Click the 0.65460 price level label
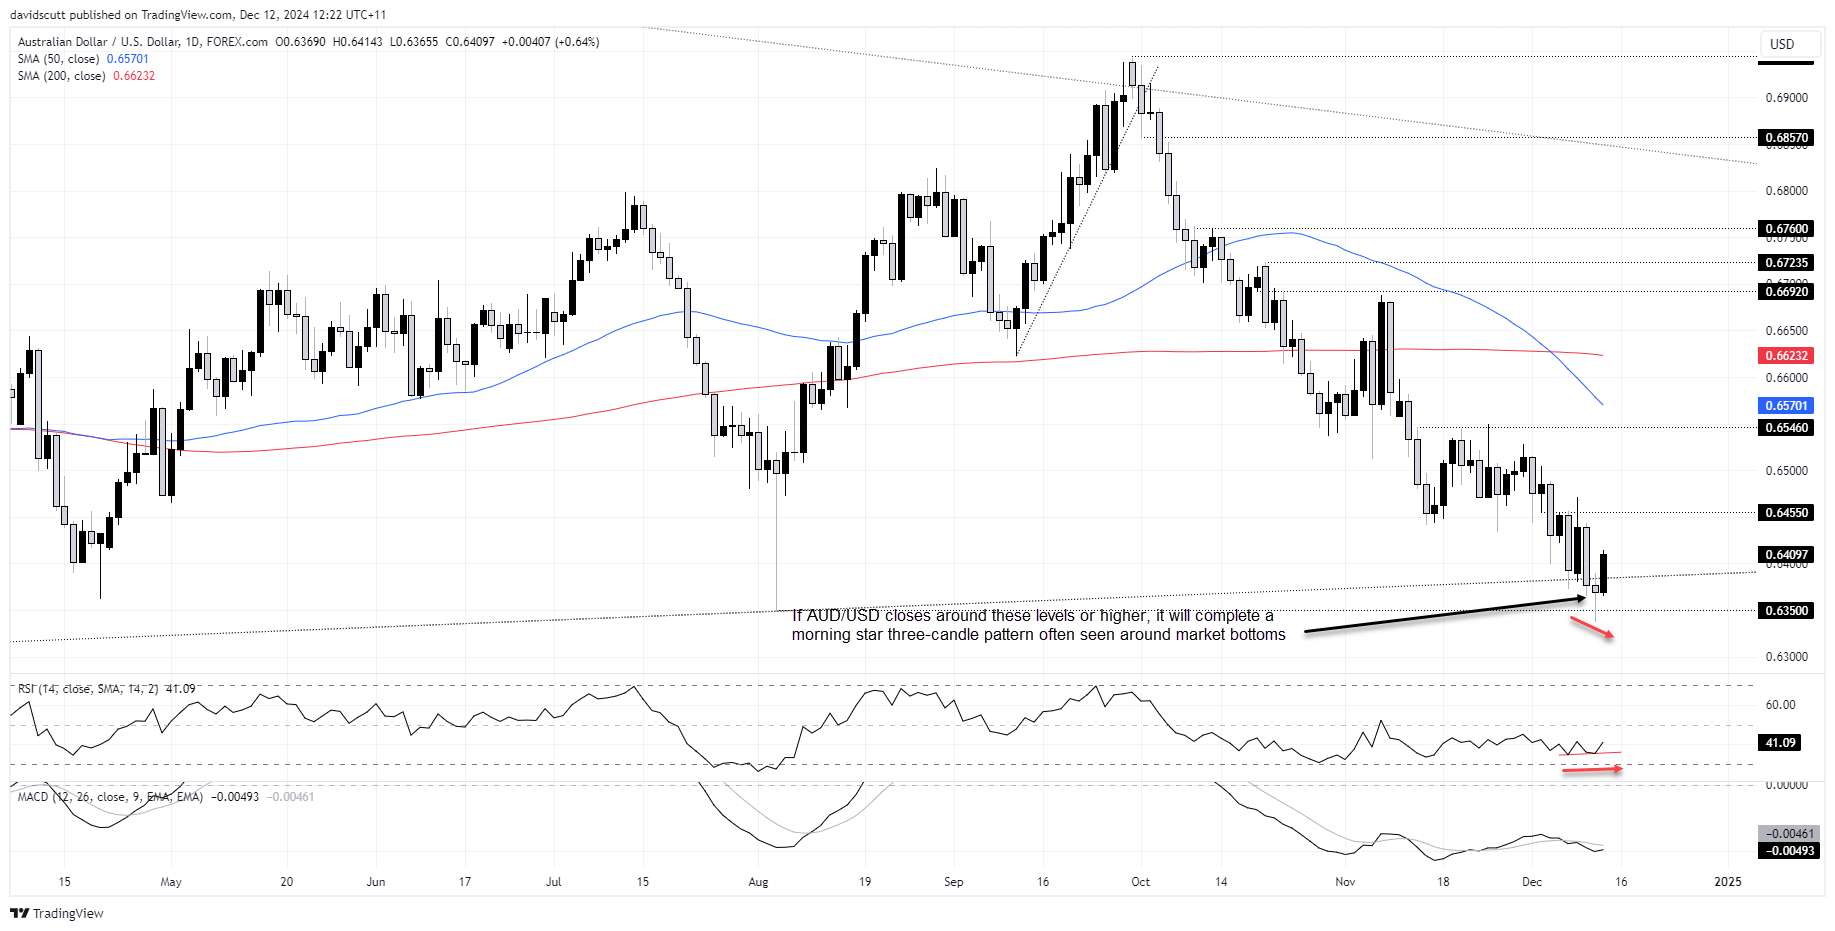Viewport: 1835px width, 931px height. (x=1786, y=428)
